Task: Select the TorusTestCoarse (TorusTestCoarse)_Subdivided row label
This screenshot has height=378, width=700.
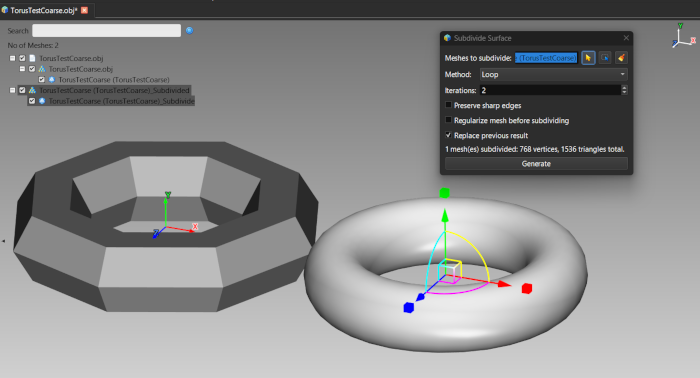Action: (114, 90)
